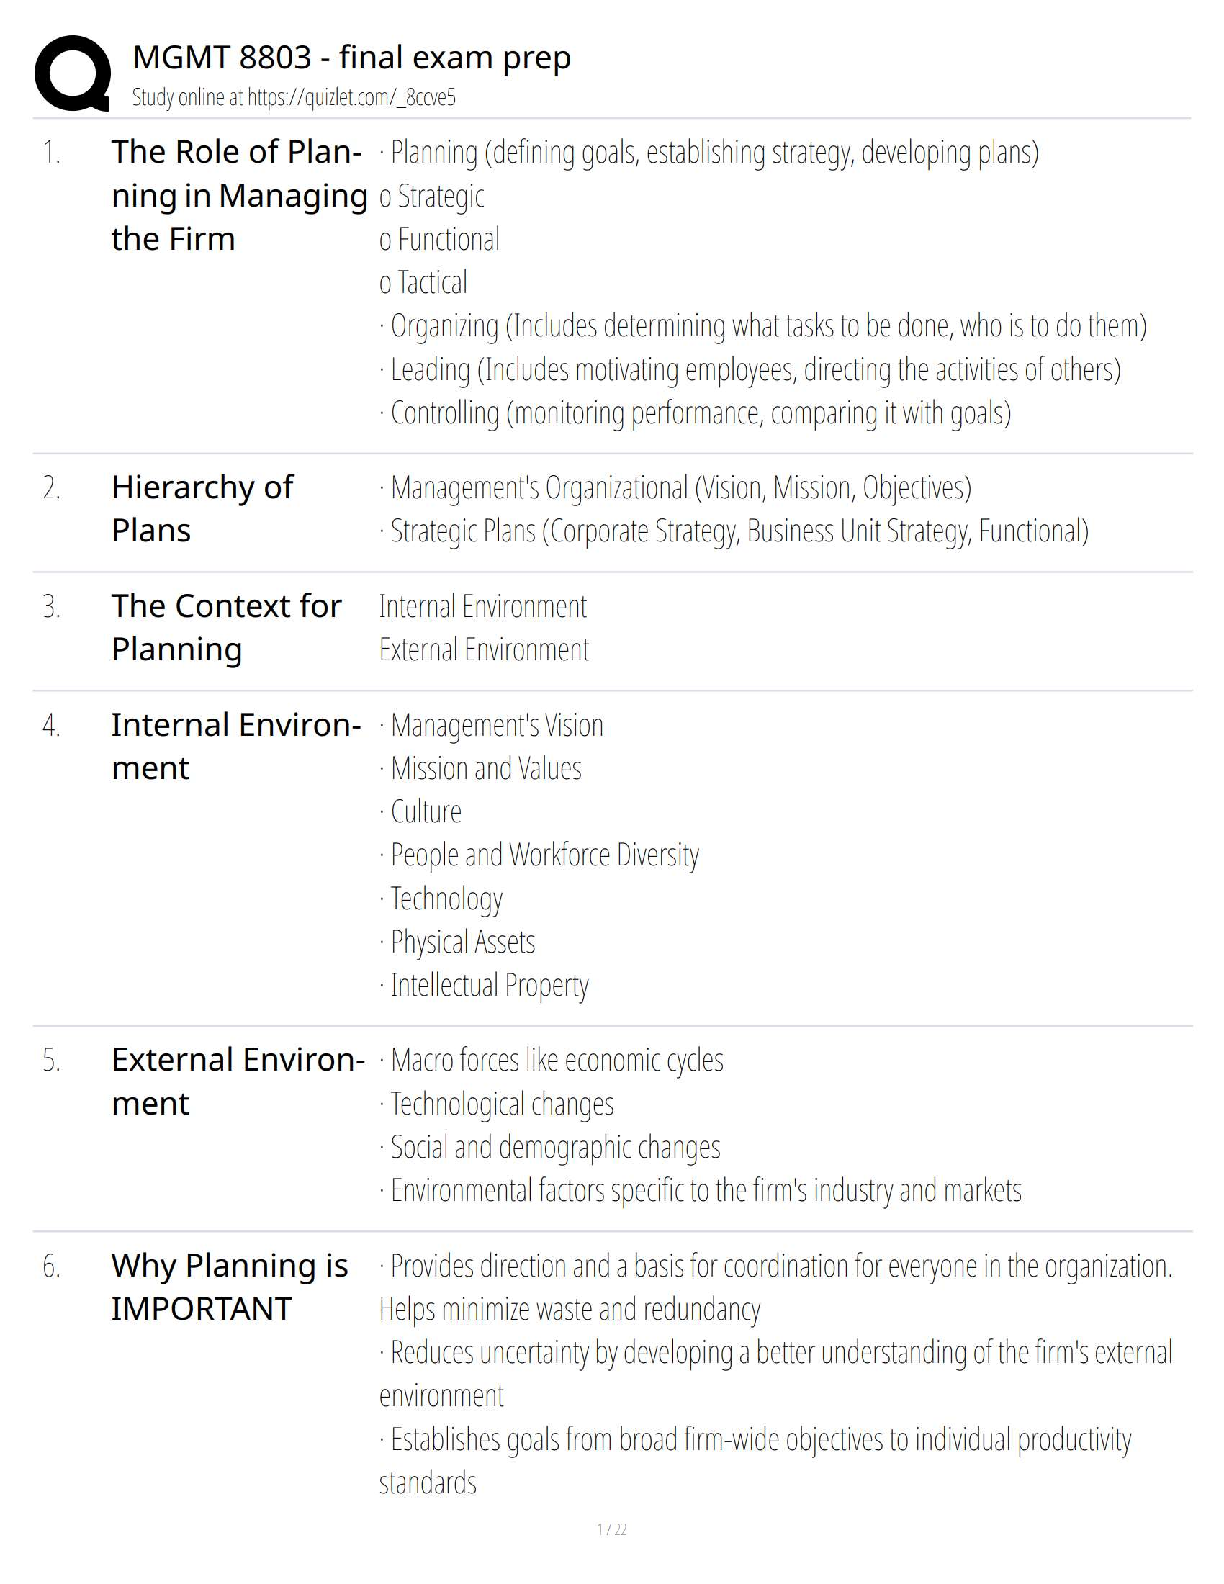Select the term Hierarchy of Plans

tap(202, 508)
